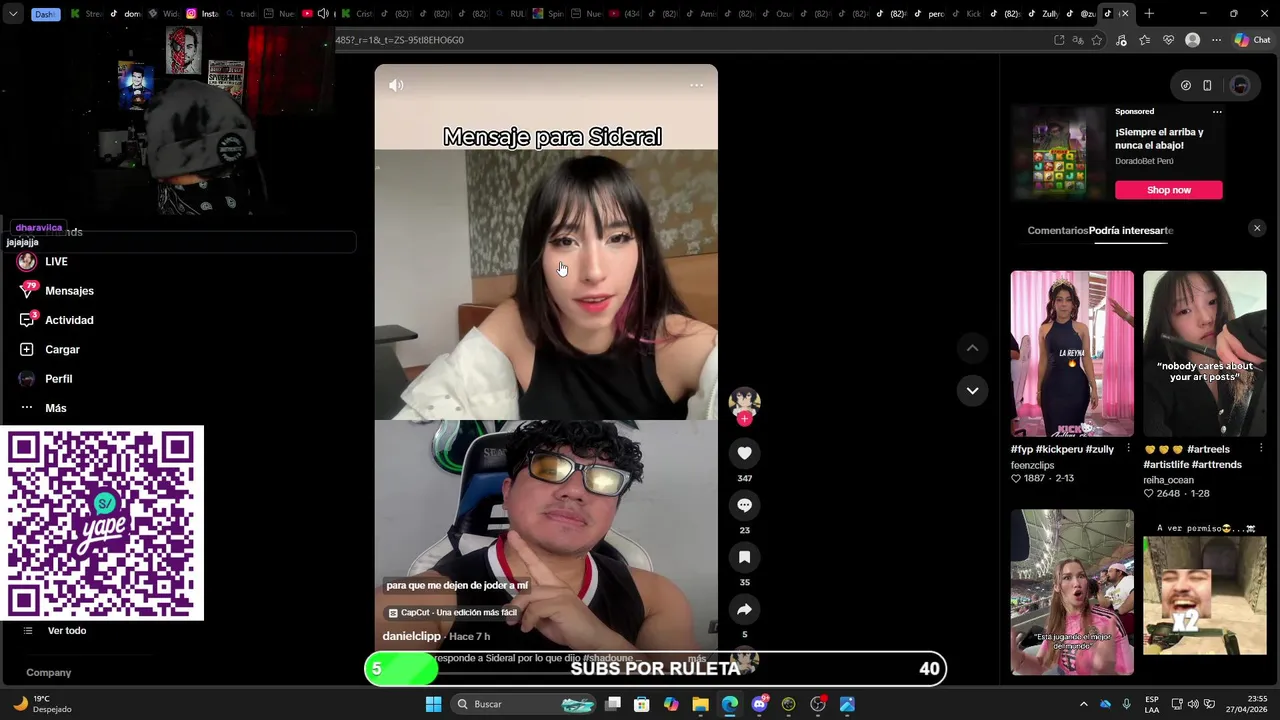
Task: Click Ver todo in the sidebar
Action: coord(67,631)
